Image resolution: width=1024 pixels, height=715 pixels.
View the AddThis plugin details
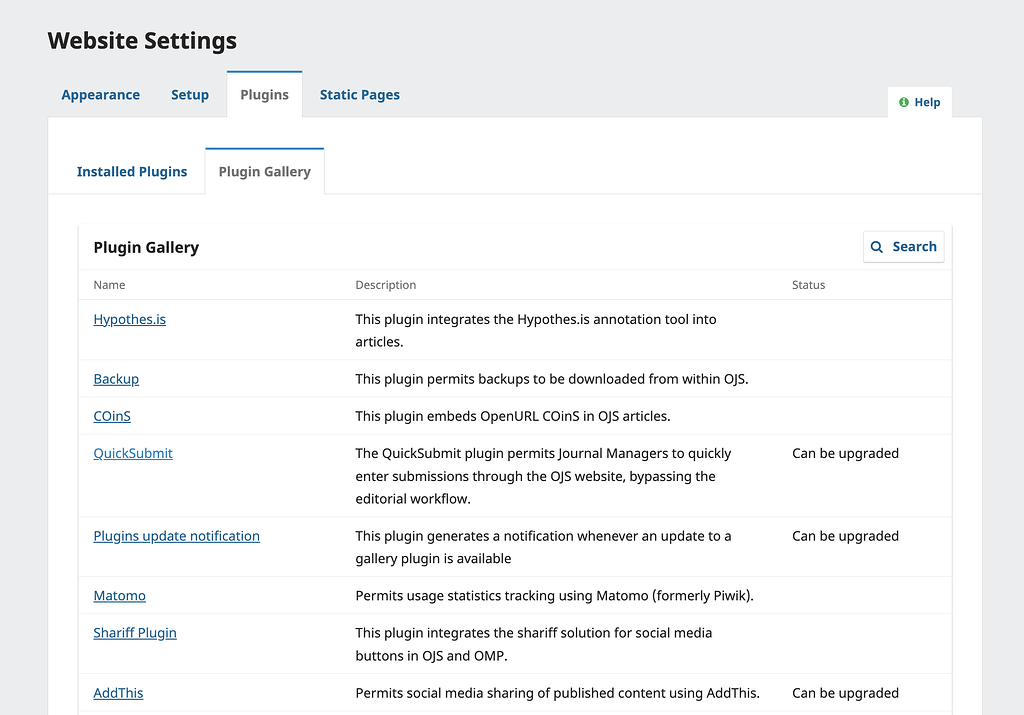(x=118, y=693)
